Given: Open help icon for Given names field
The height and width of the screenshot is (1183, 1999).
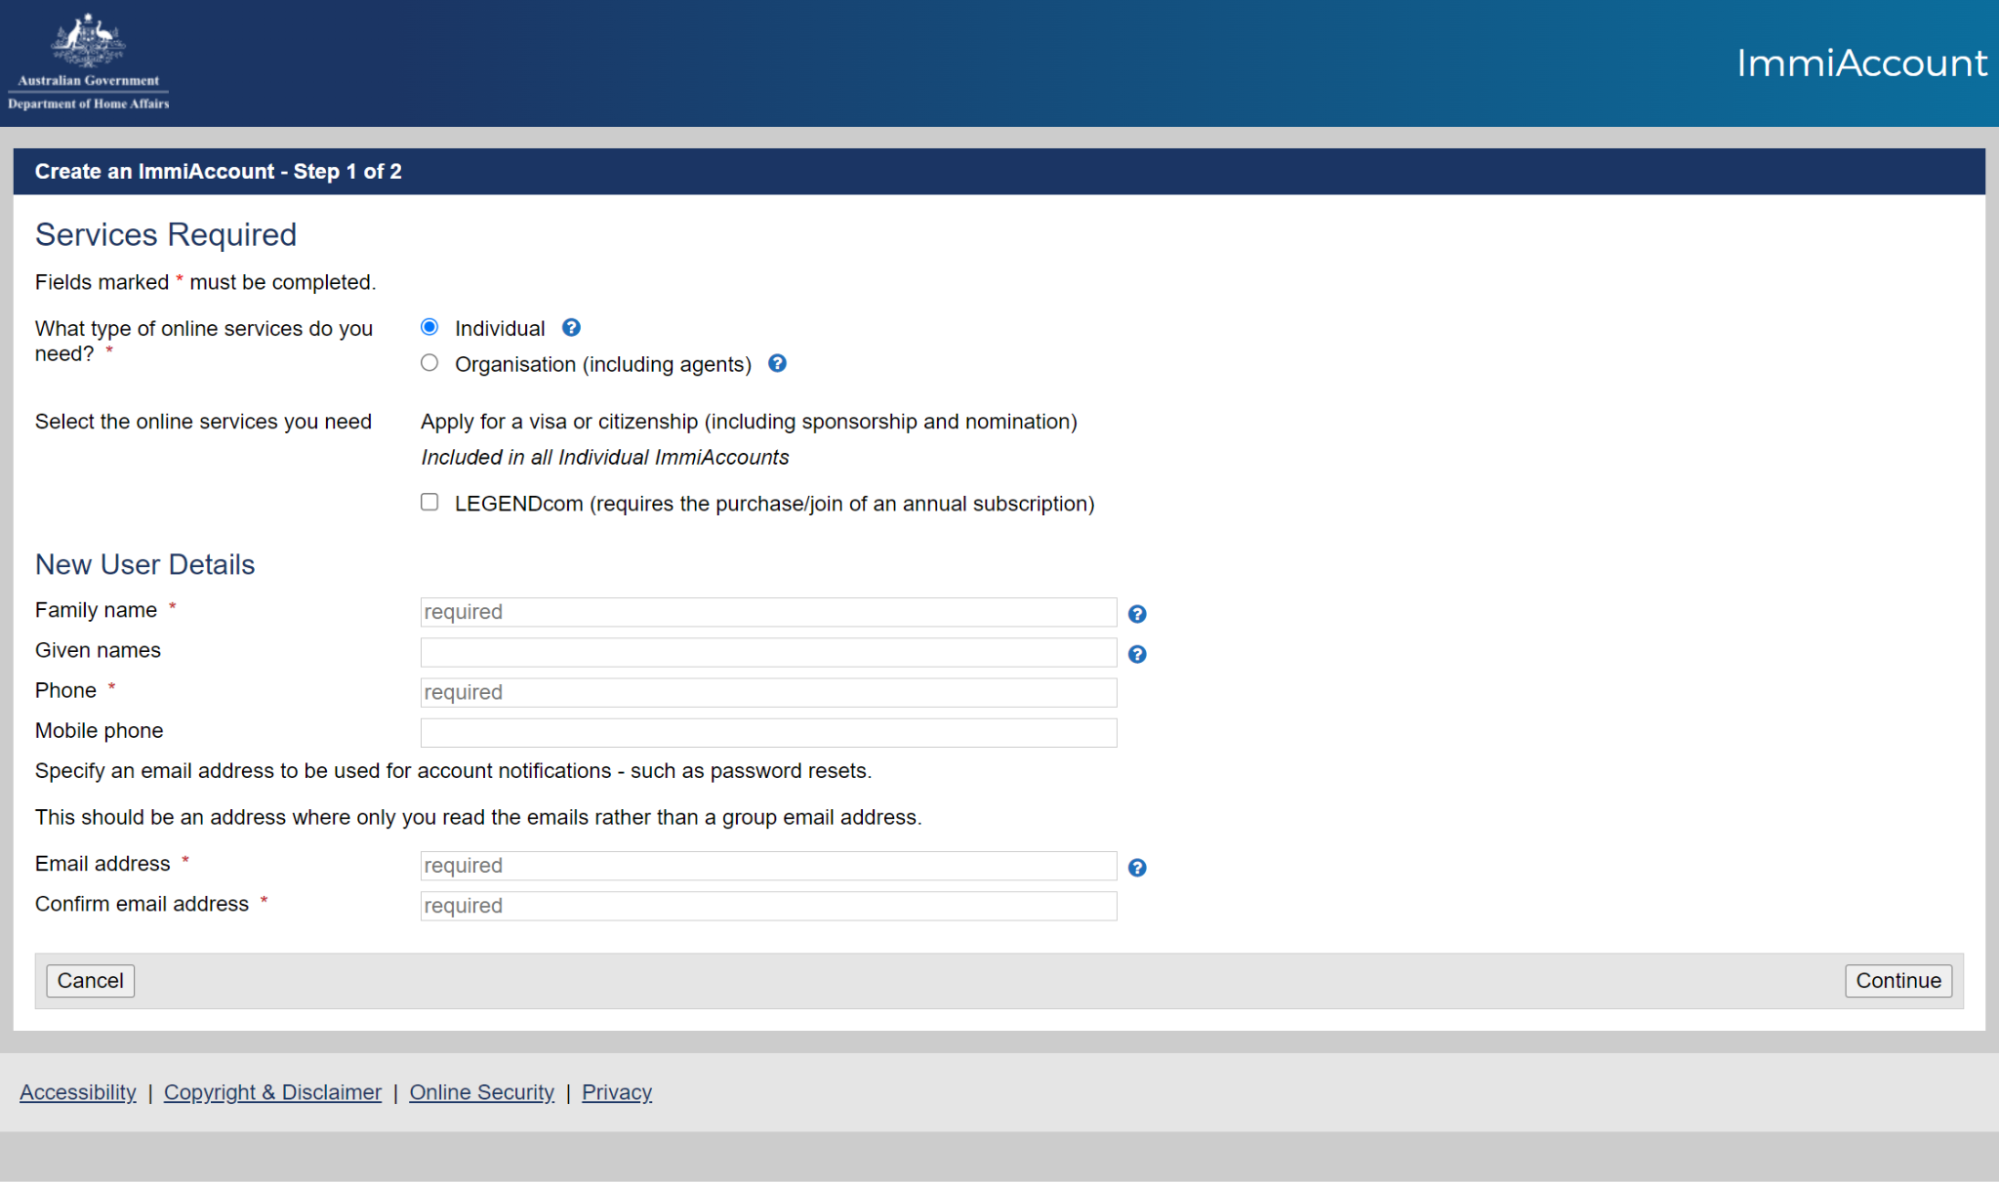Looking at the screenshot, I should pyautogui.click(x=1137, y=654).
